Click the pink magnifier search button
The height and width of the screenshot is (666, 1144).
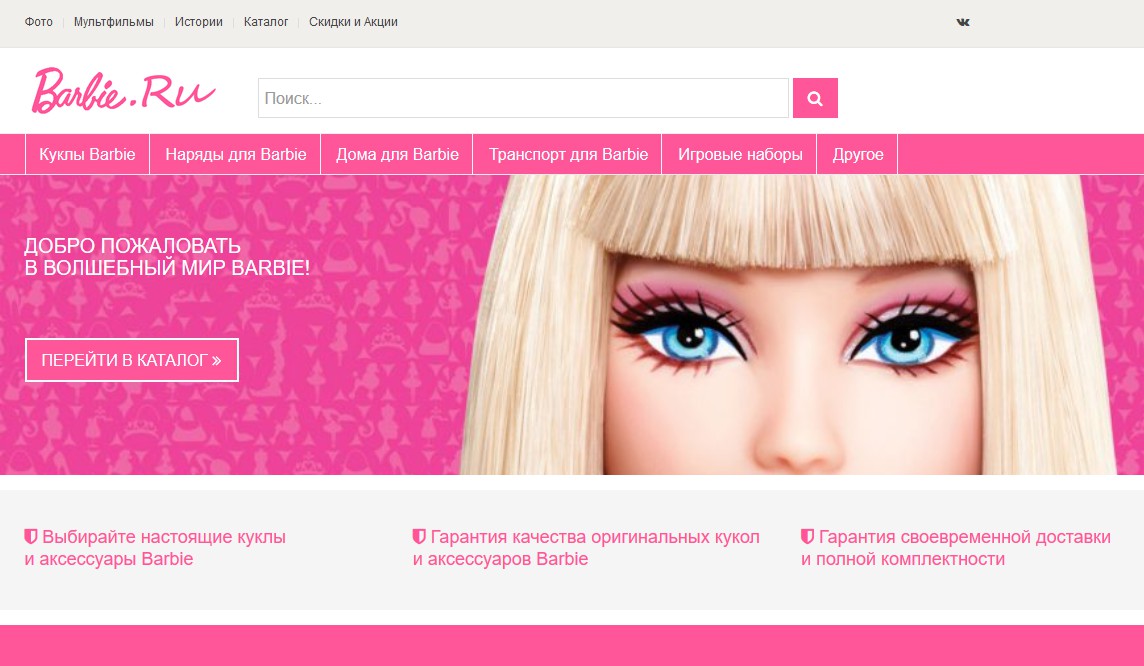pos(815,98)
